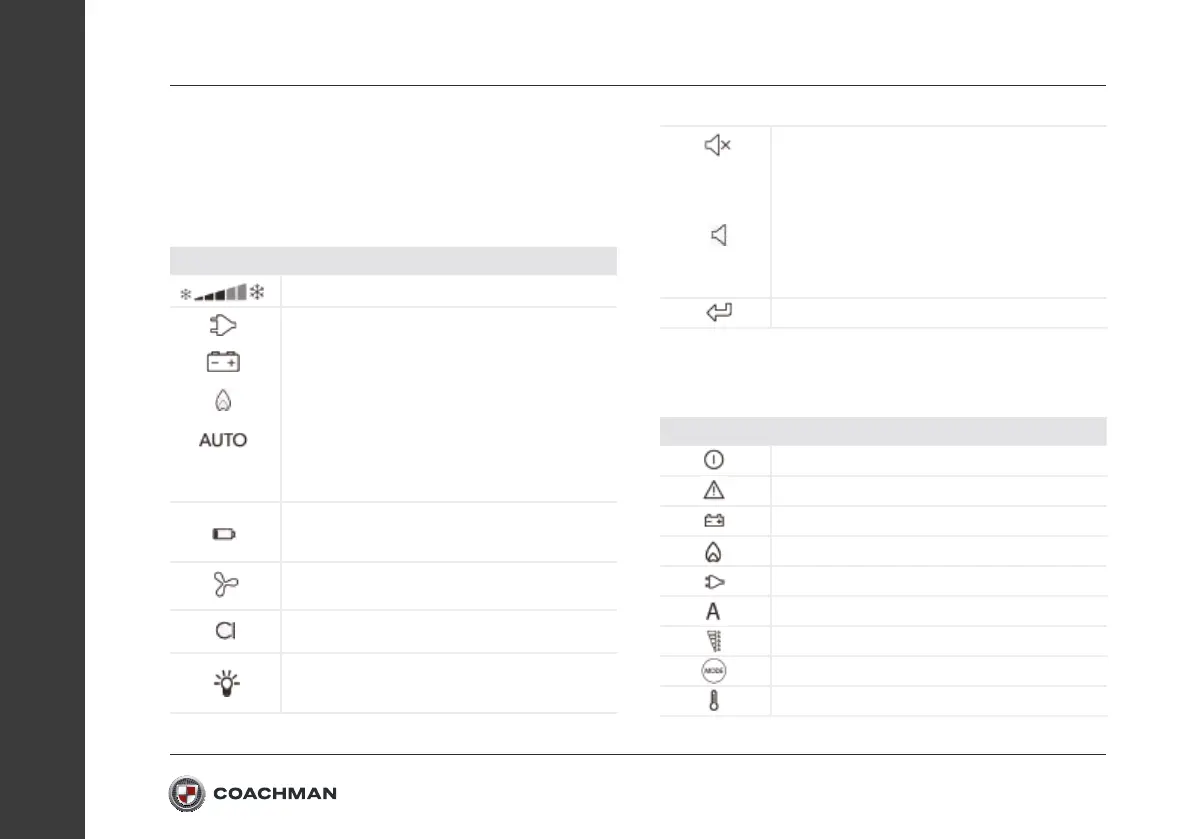The width and height of the screenshot is (1191, 839).
Task: Click the bold flame icon in right table
Action: (712, 552)
